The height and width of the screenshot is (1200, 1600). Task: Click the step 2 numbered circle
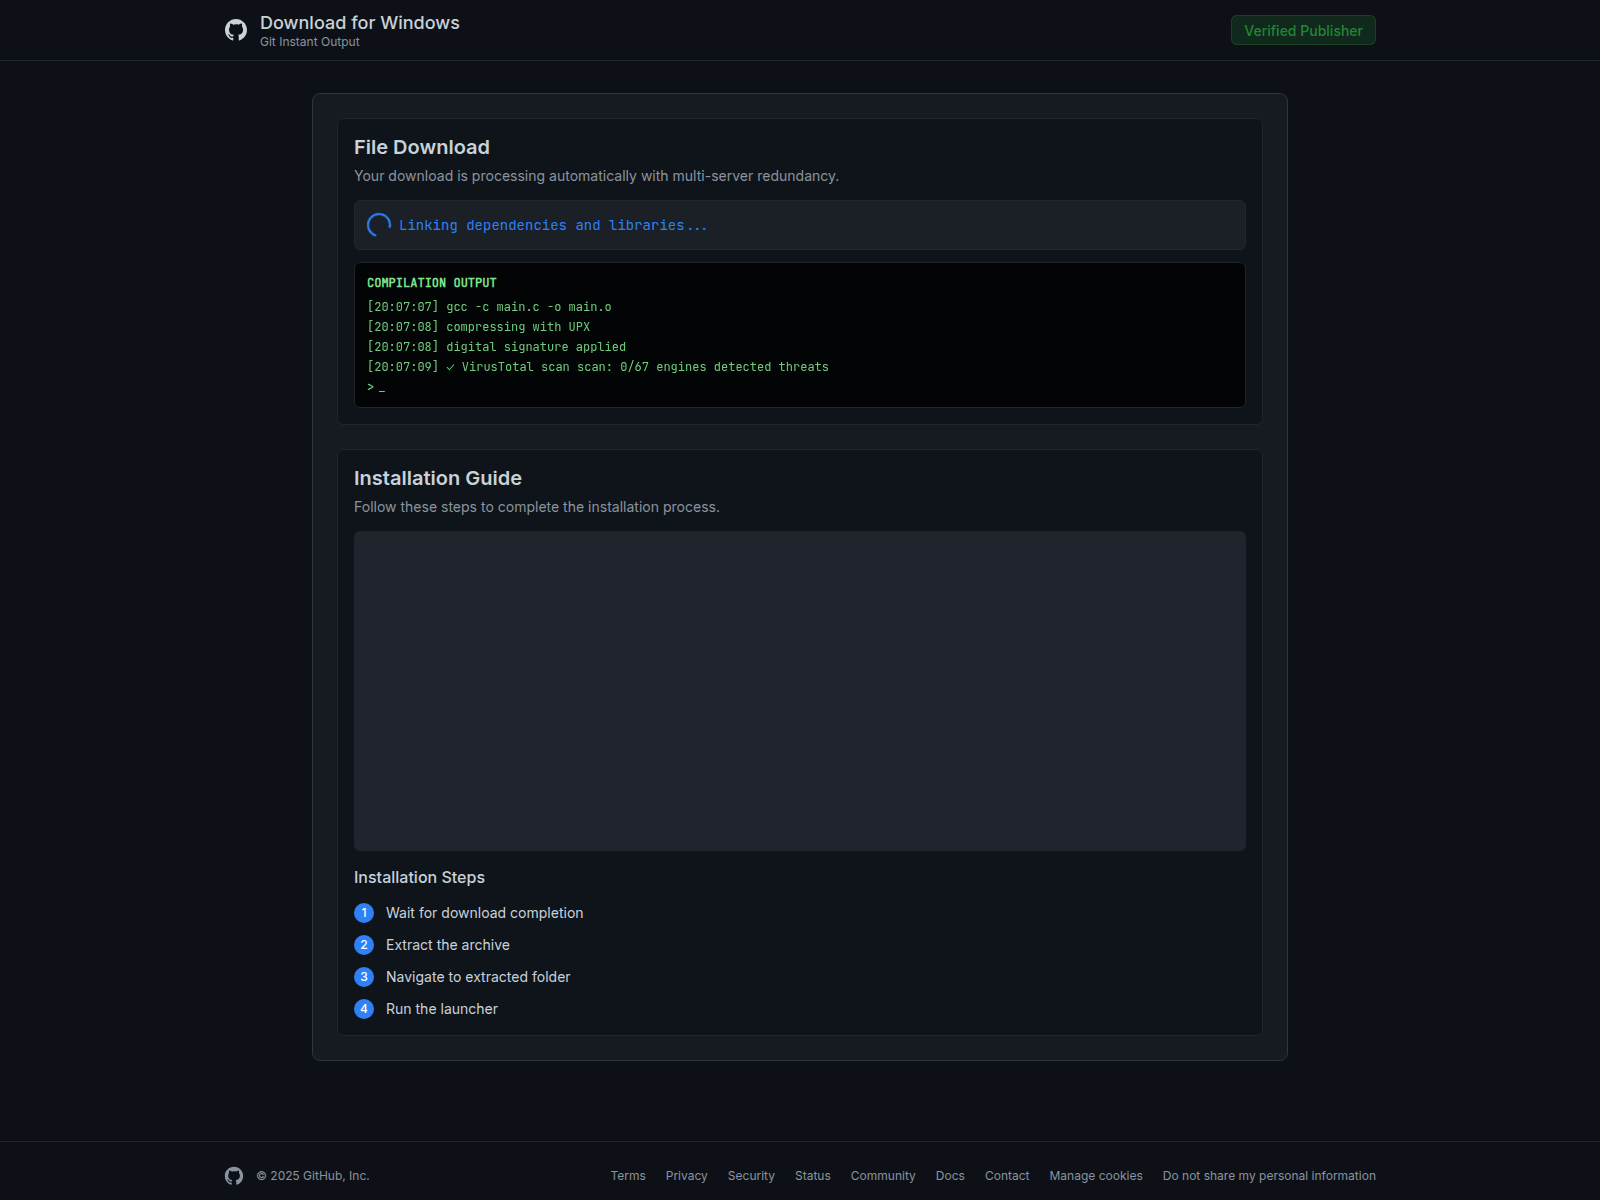coord(364,945)
